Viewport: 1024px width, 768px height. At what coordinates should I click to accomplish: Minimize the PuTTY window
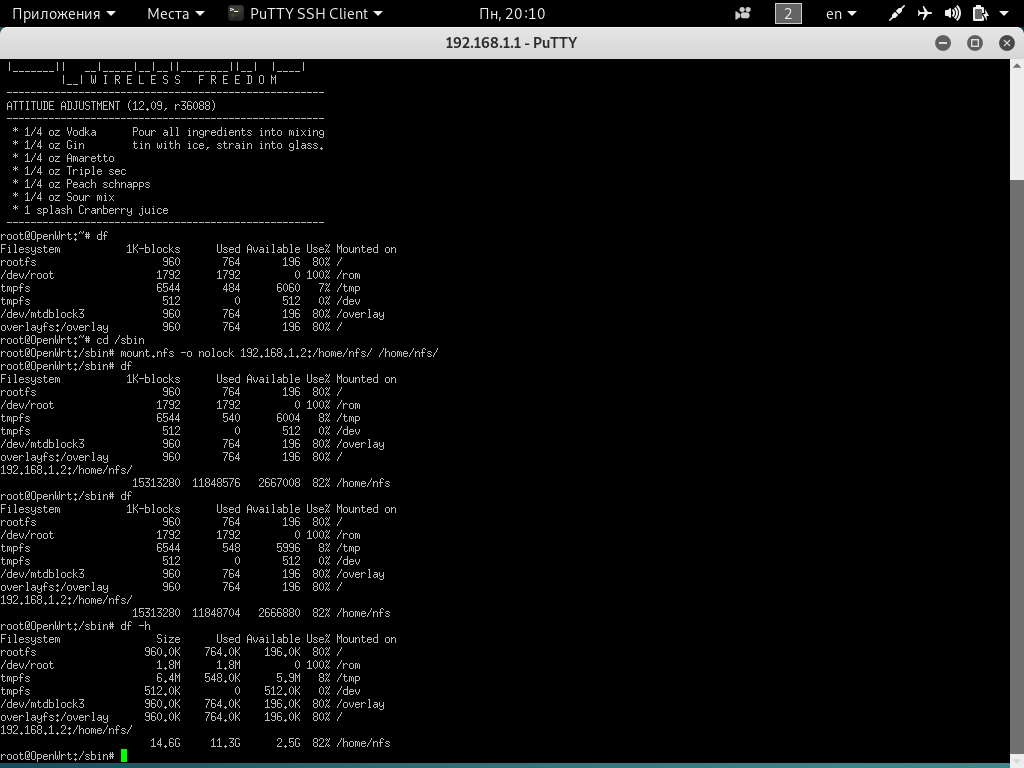943,43
